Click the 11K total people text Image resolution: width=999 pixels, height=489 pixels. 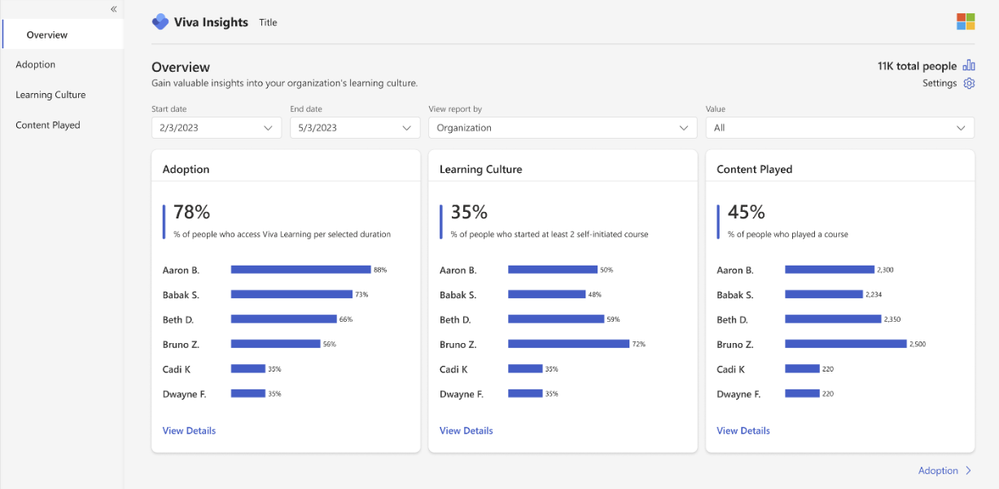point(917,66)
